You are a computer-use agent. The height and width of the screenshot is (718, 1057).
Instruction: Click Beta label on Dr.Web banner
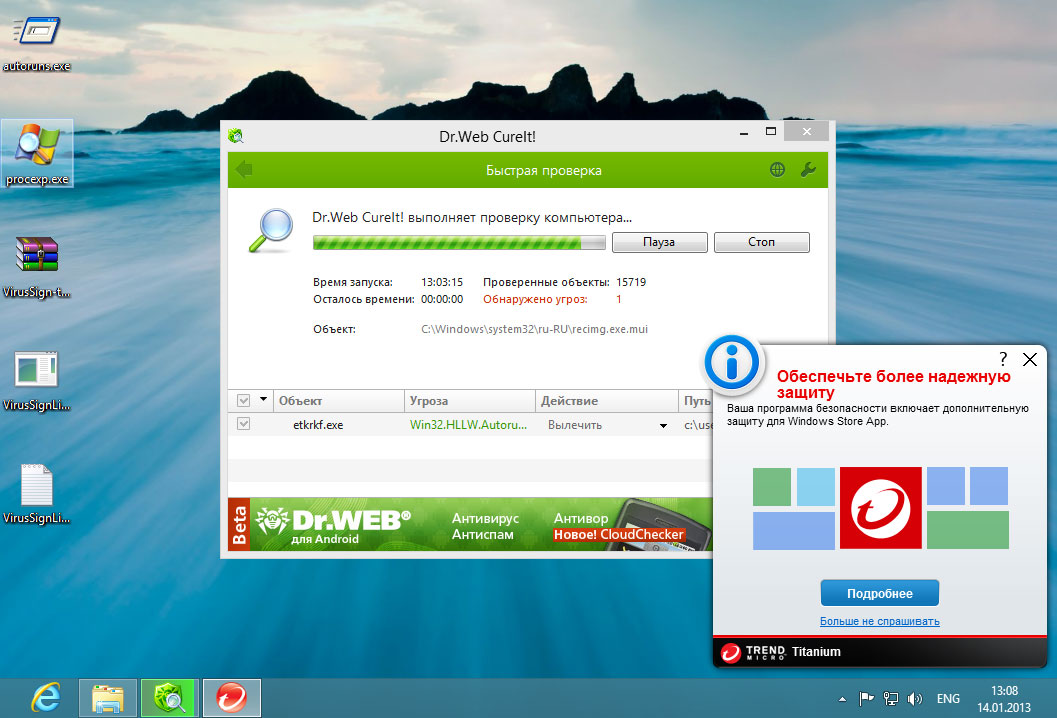(239, 525)
